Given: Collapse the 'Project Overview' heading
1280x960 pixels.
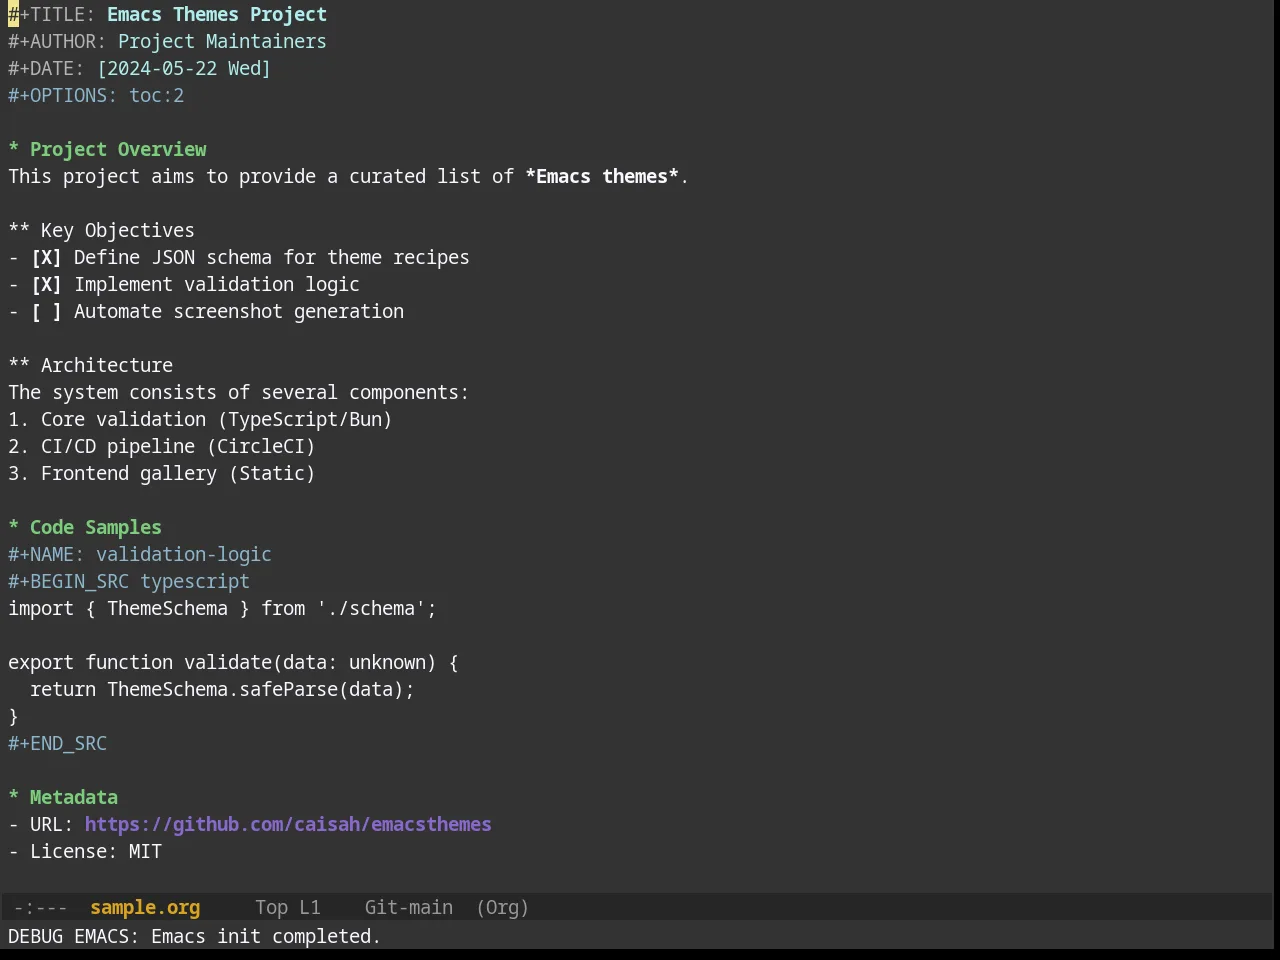Looking at the screenshot, I should pos(107,149).
